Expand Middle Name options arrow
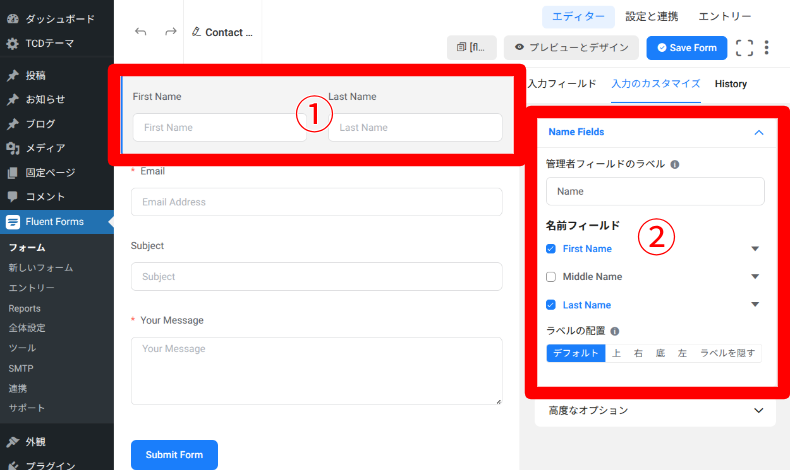Viewport: 790px width, 470px height. (755, 276)
